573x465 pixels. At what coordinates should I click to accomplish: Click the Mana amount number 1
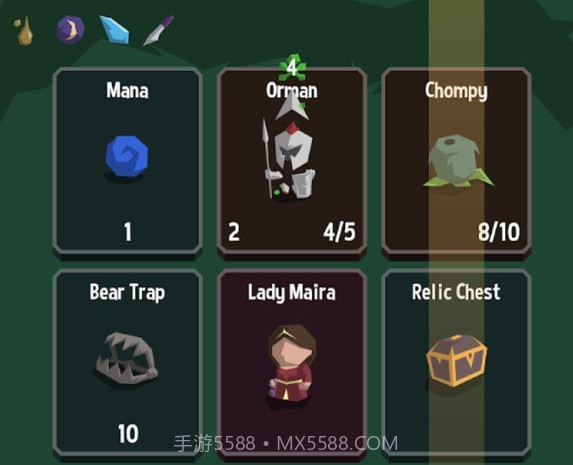128,232
